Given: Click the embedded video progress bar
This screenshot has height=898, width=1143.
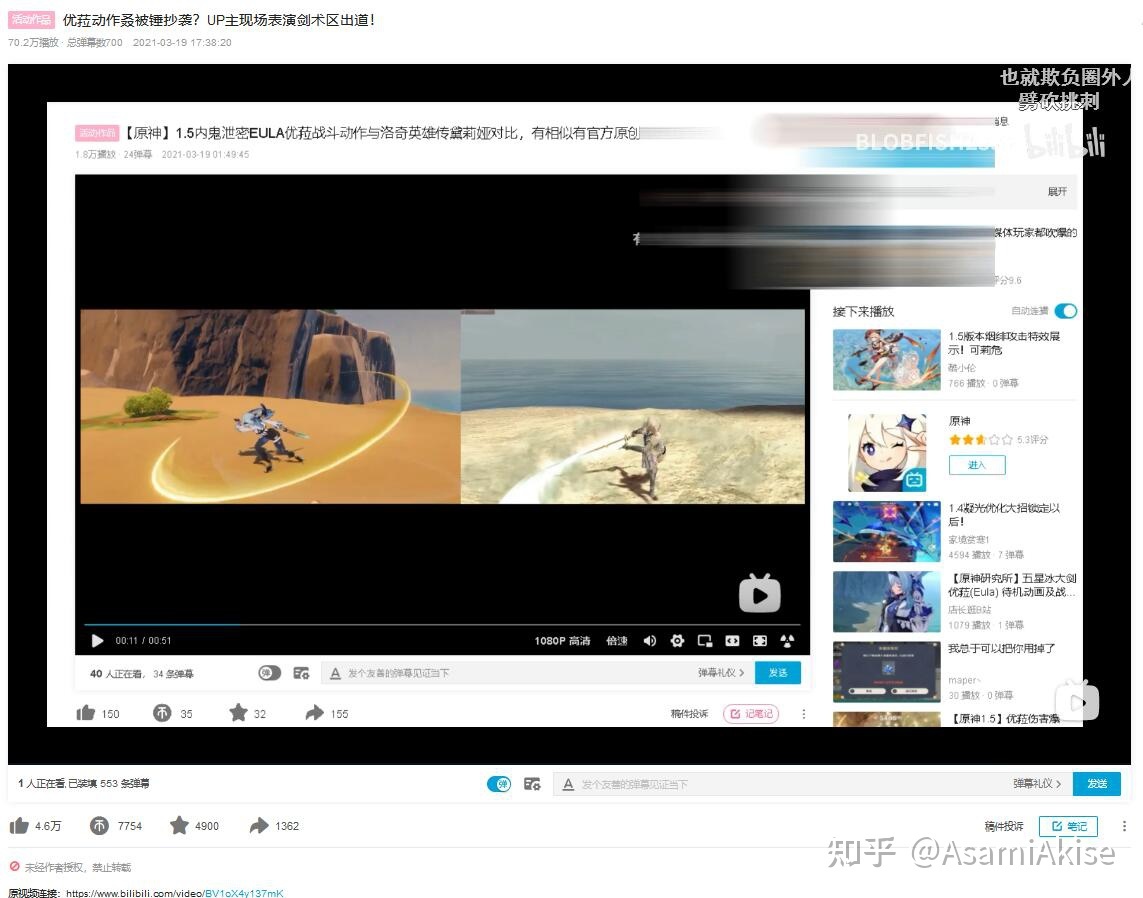Looking at the screenshot, I should click(x=442, y=625).
